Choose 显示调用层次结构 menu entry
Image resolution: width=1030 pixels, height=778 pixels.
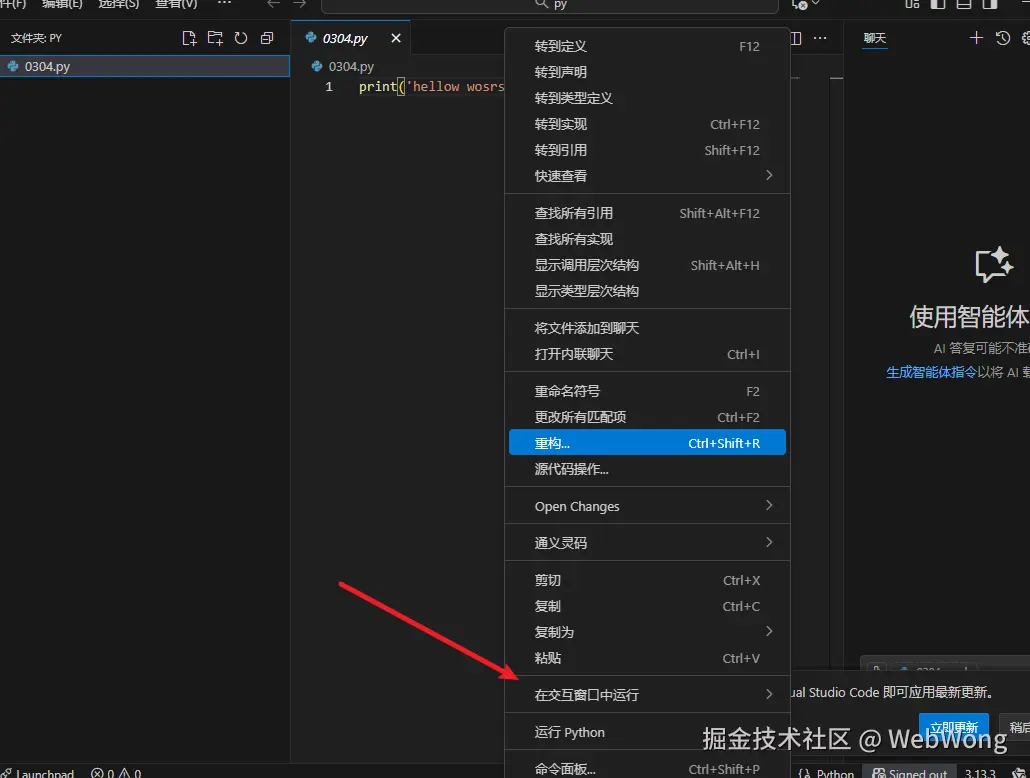(647, 265)
